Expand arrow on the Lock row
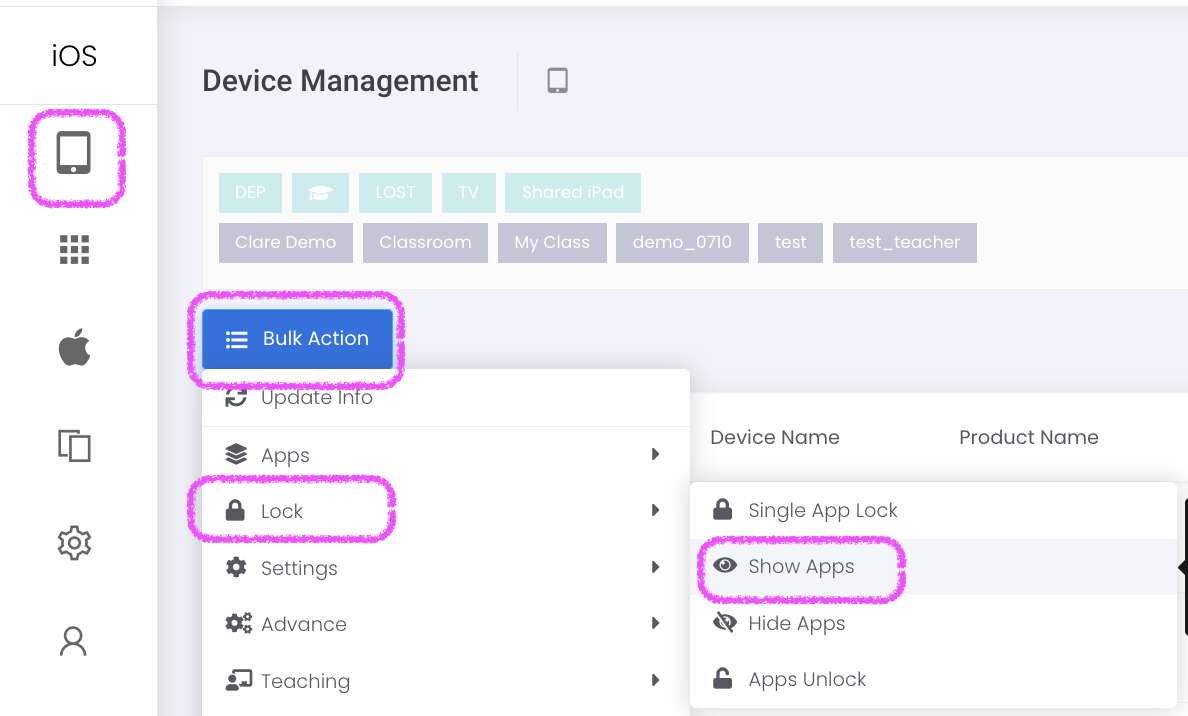The image size is (1188, 716). click(x=655, y=510)
